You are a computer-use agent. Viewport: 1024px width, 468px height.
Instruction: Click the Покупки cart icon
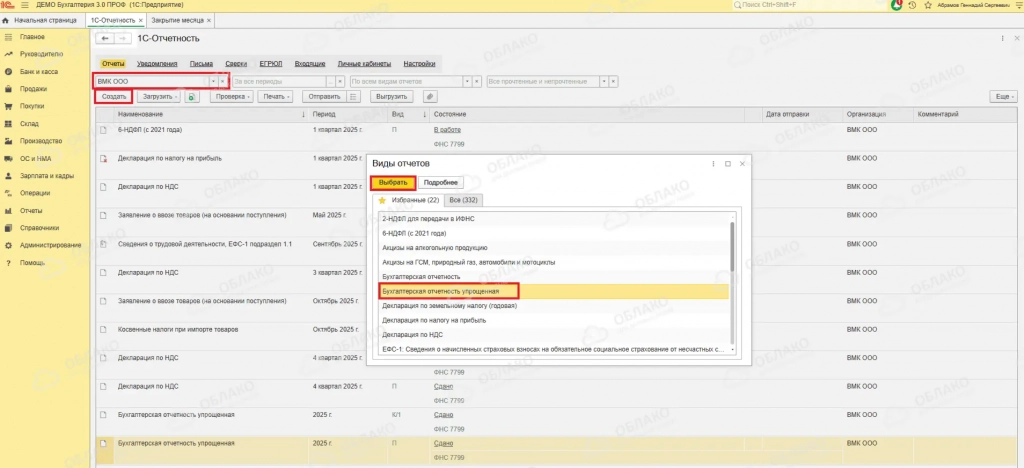pyautogui.click(x=8, y=106)
